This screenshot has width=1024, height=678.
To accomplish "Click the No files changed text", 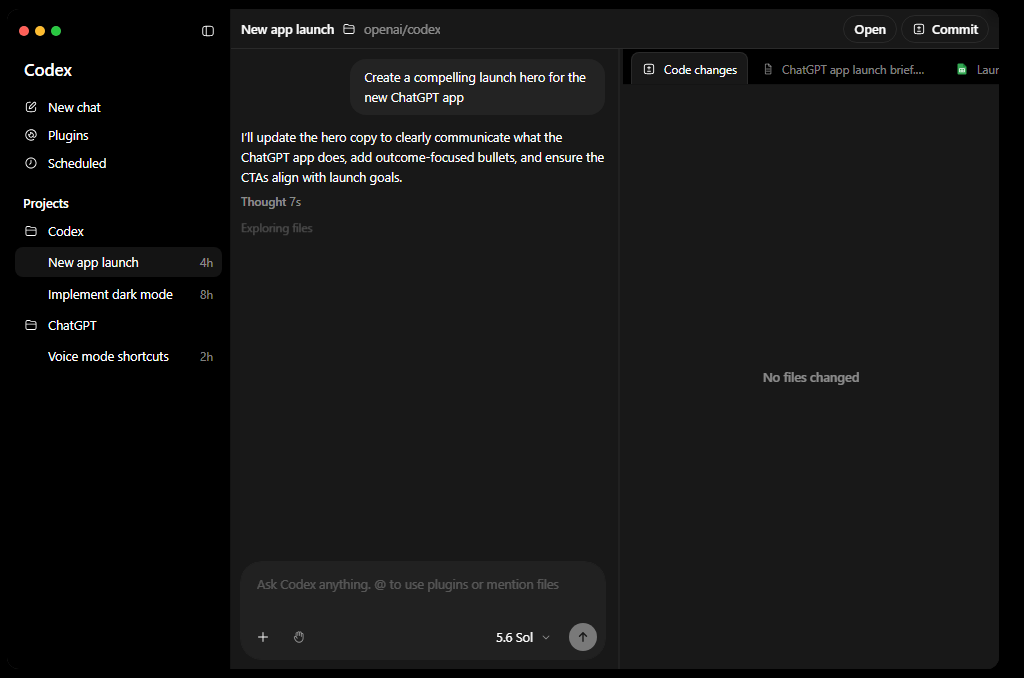I will [x=810, y=378].
